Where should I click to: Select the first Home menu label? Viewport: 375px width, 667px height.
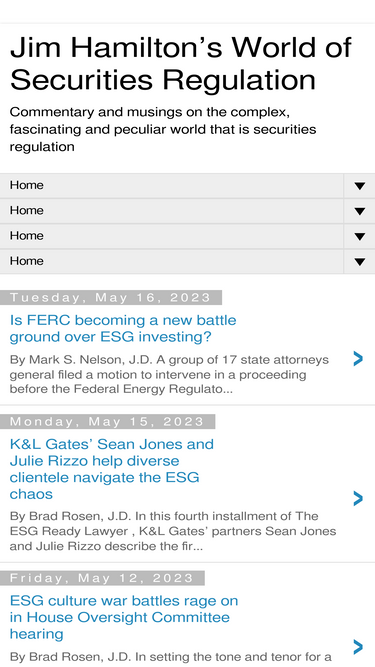26,185
